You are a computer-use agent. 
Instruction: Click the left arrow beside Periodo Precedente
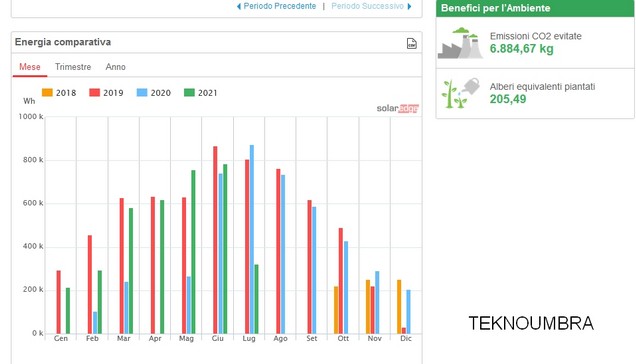[x=238, y=6]
